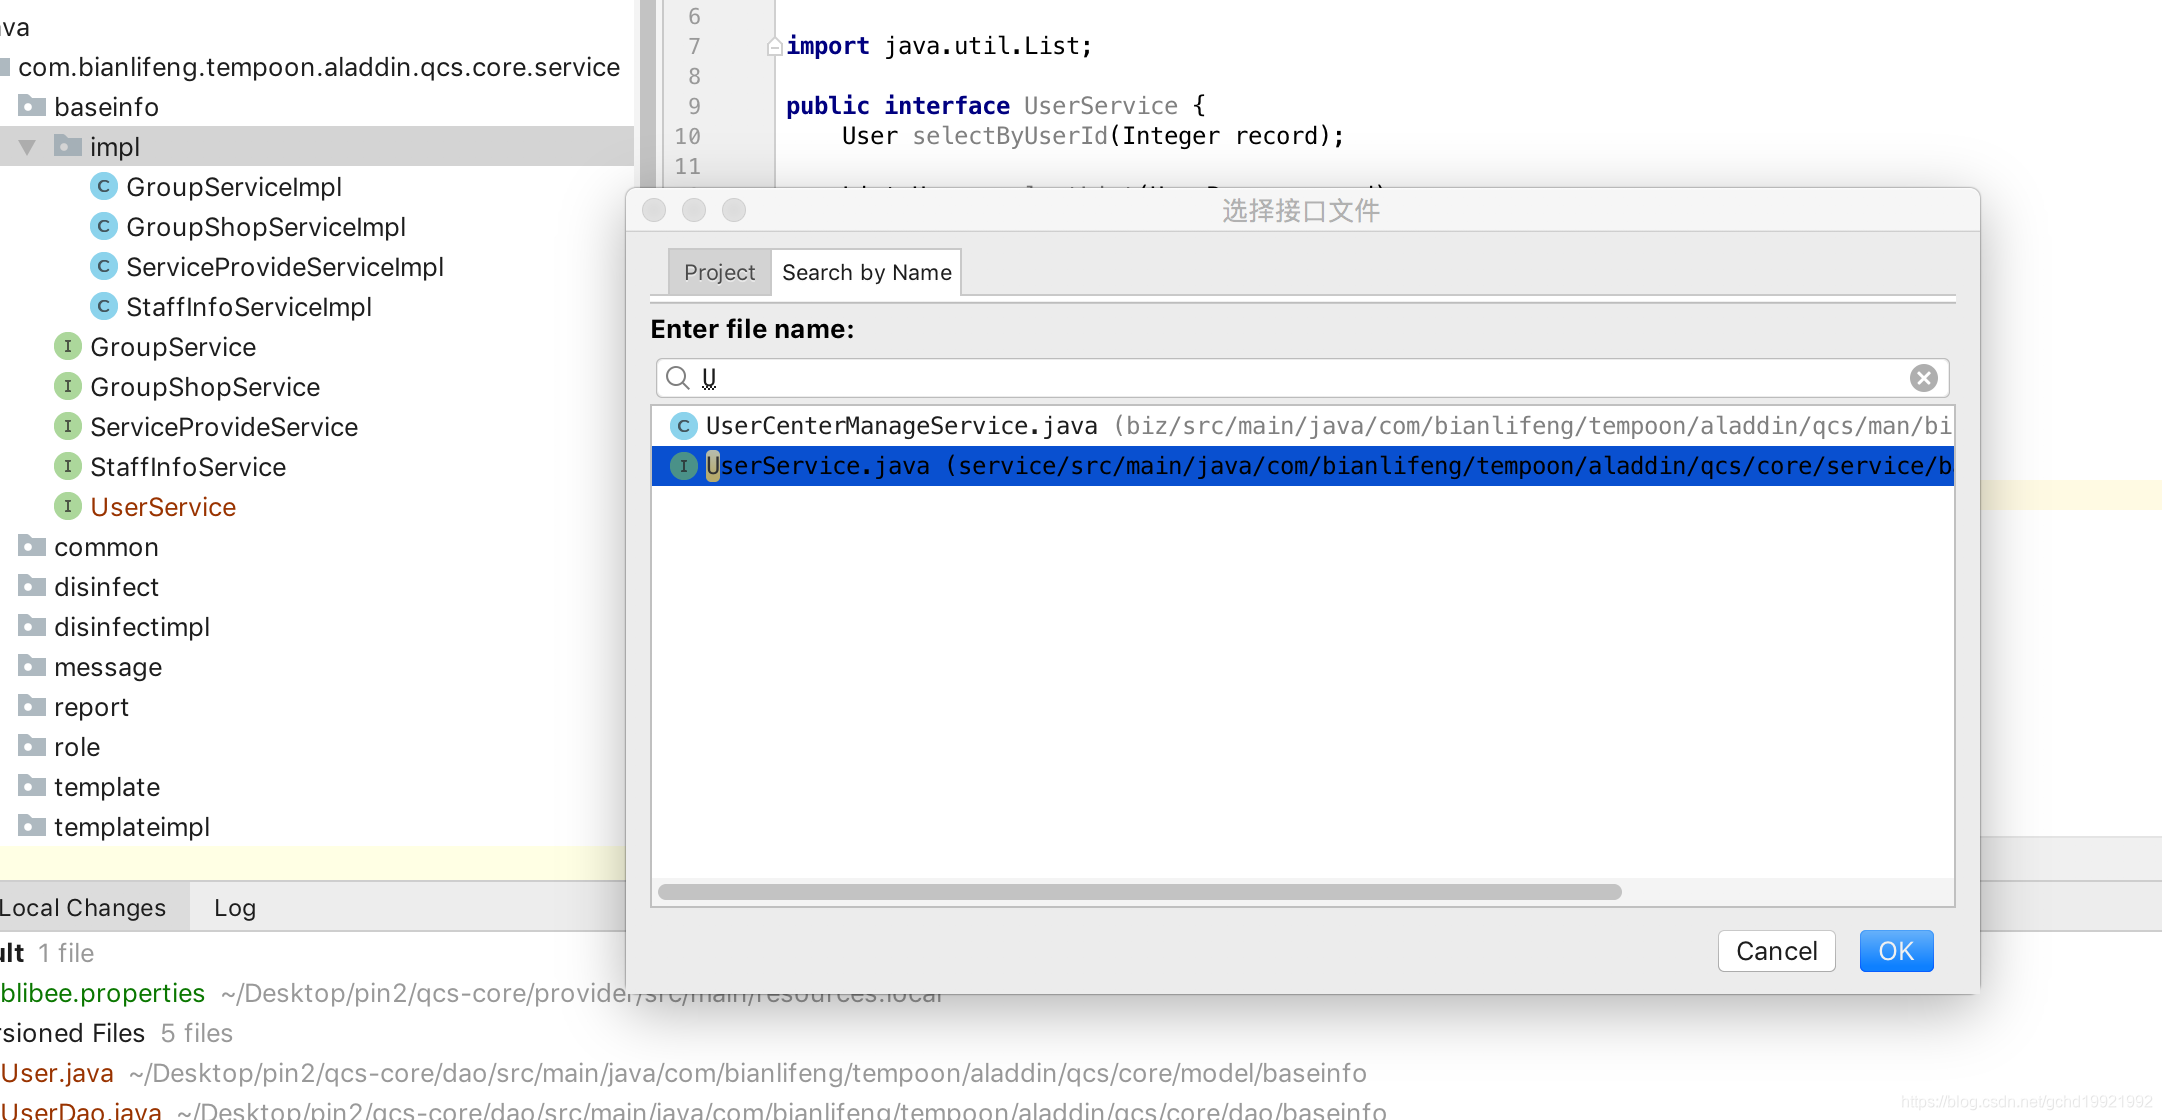Click GroupShopService interface icon
Image resolution: width=2162 pixels, height=1120 pixels.
pos(67,386)
